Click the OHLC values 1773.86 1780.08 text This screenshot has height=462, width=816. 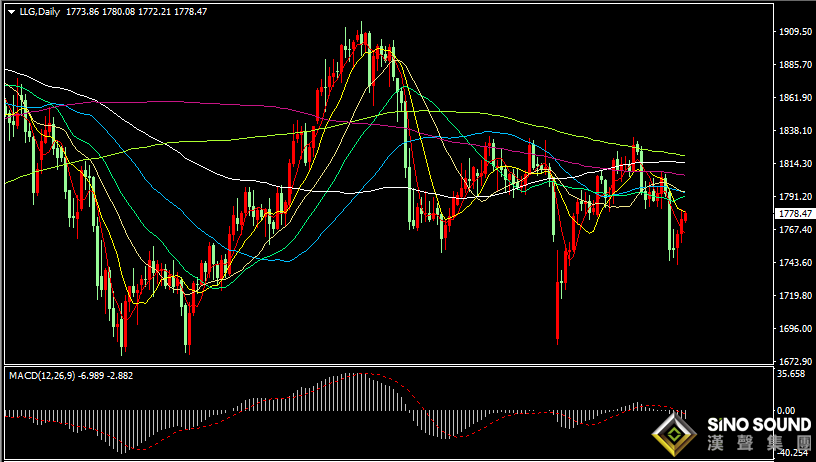[x=100, y=11]
